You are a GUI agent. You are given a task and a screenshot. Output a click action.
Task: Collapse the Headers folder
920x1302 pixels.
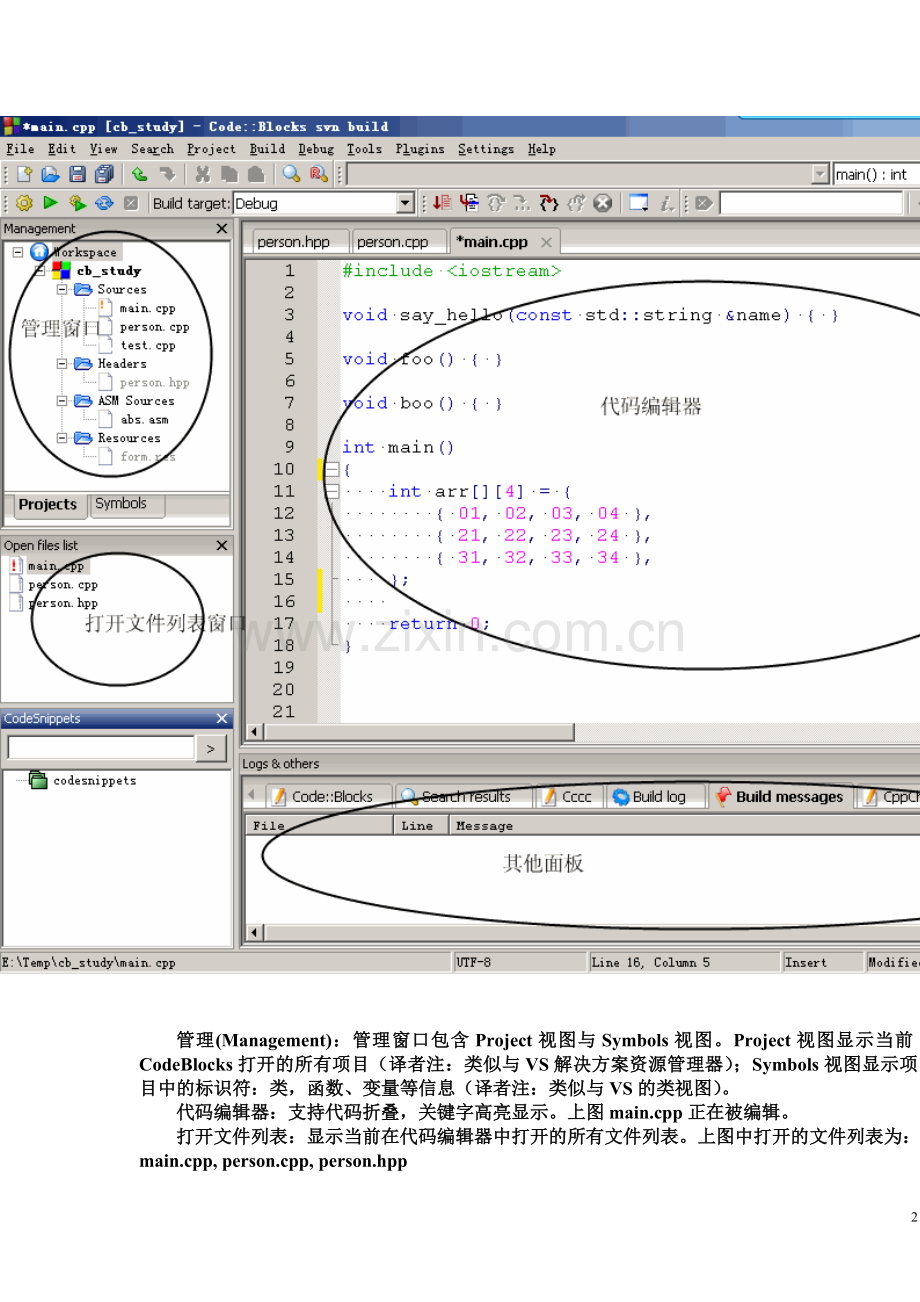[62, 363]
